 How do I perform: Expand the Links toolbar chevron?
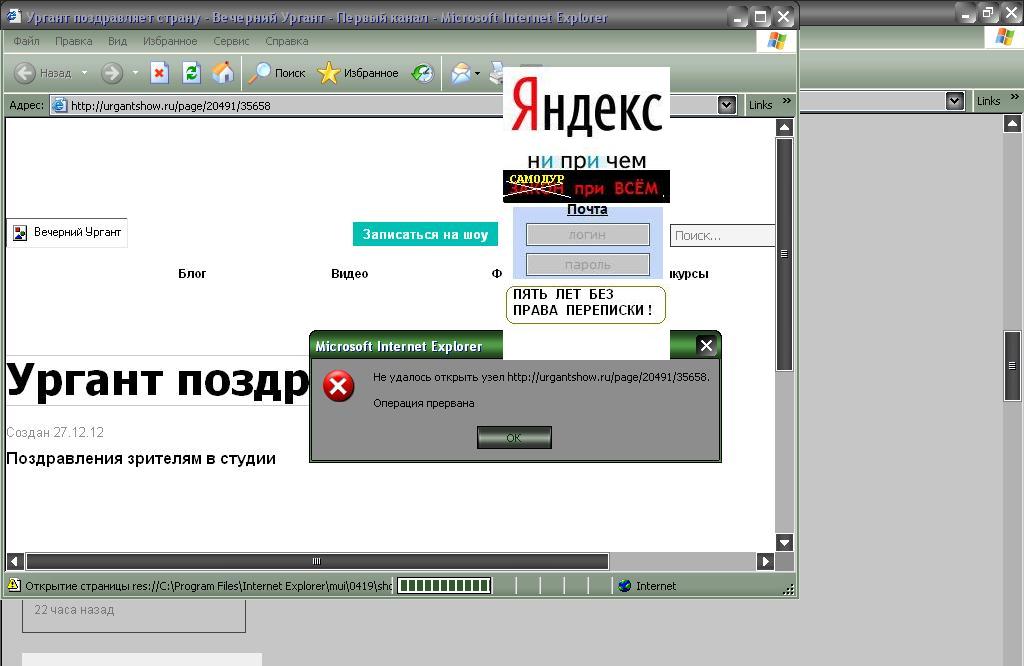pyautogui.click(x=786, y=101)
